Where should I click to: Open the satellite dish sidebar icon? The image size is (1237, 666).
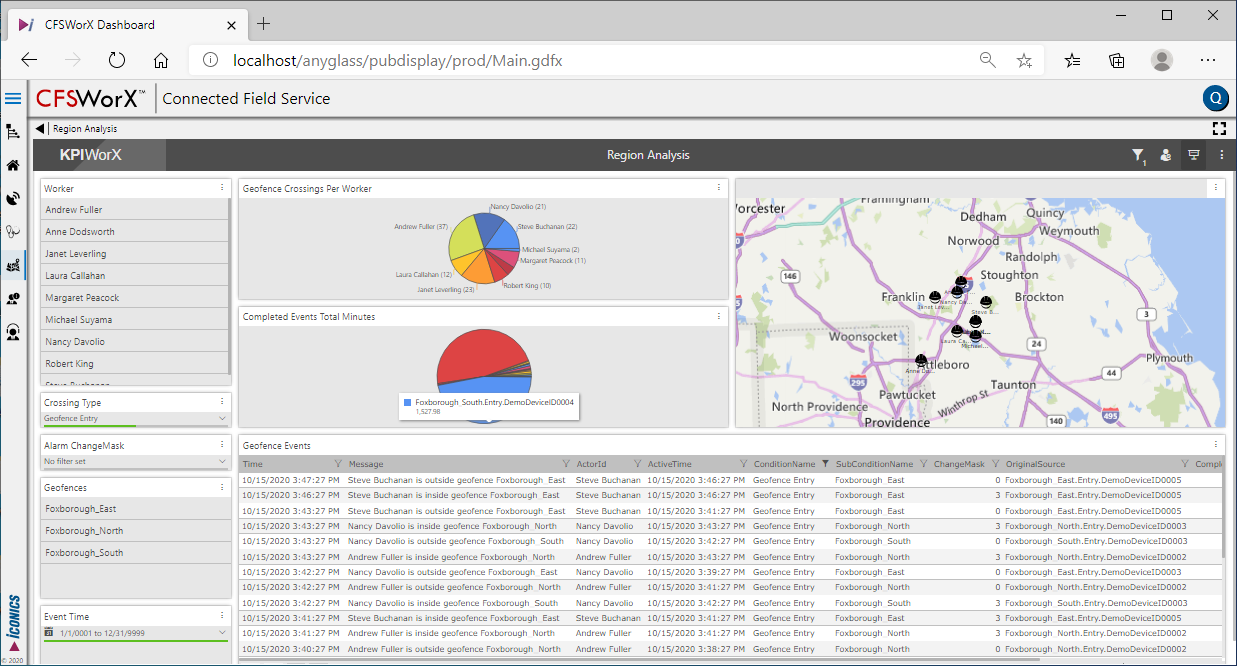13,199
